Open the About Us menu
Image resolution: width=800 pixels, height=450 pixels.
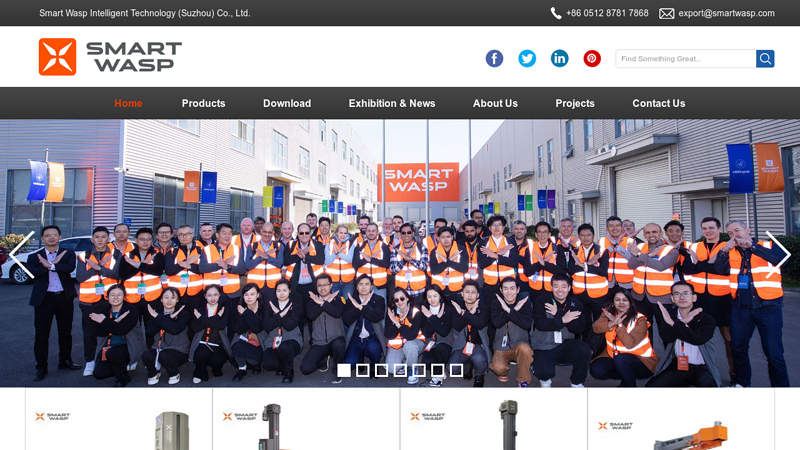(x=495, y=103)
